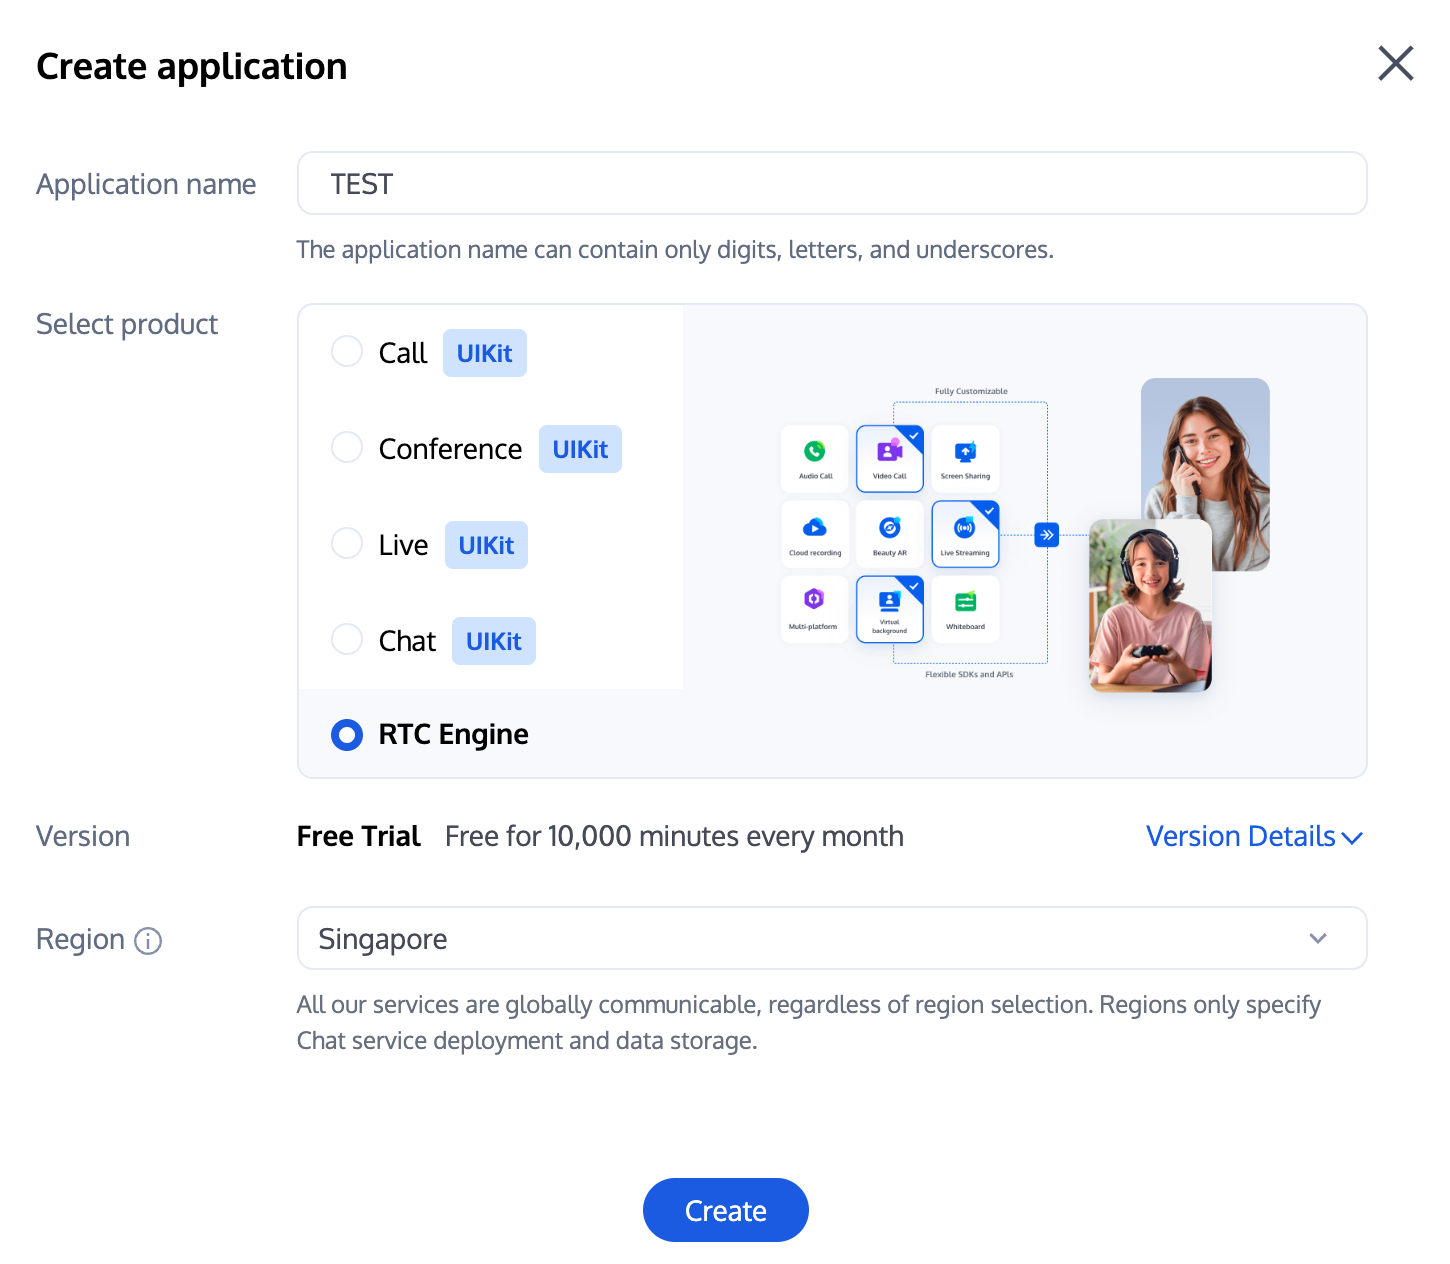Click the Audio Call phone icon
The height and width of the screenshot is (1264, 1450).
815,452
